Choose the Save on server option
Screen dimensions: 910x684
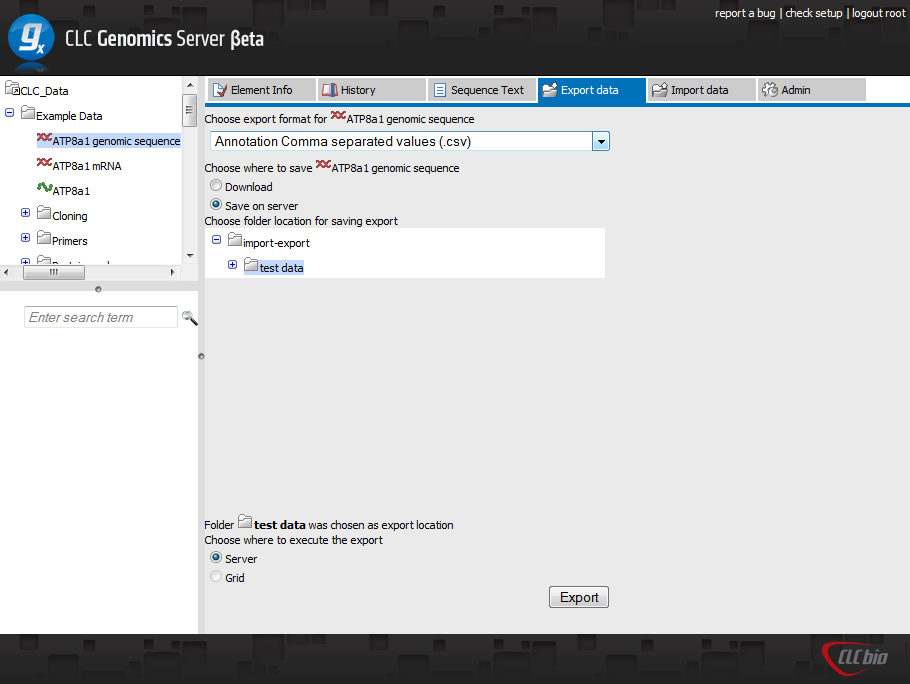pyautogui.click(x=216, y=205)
